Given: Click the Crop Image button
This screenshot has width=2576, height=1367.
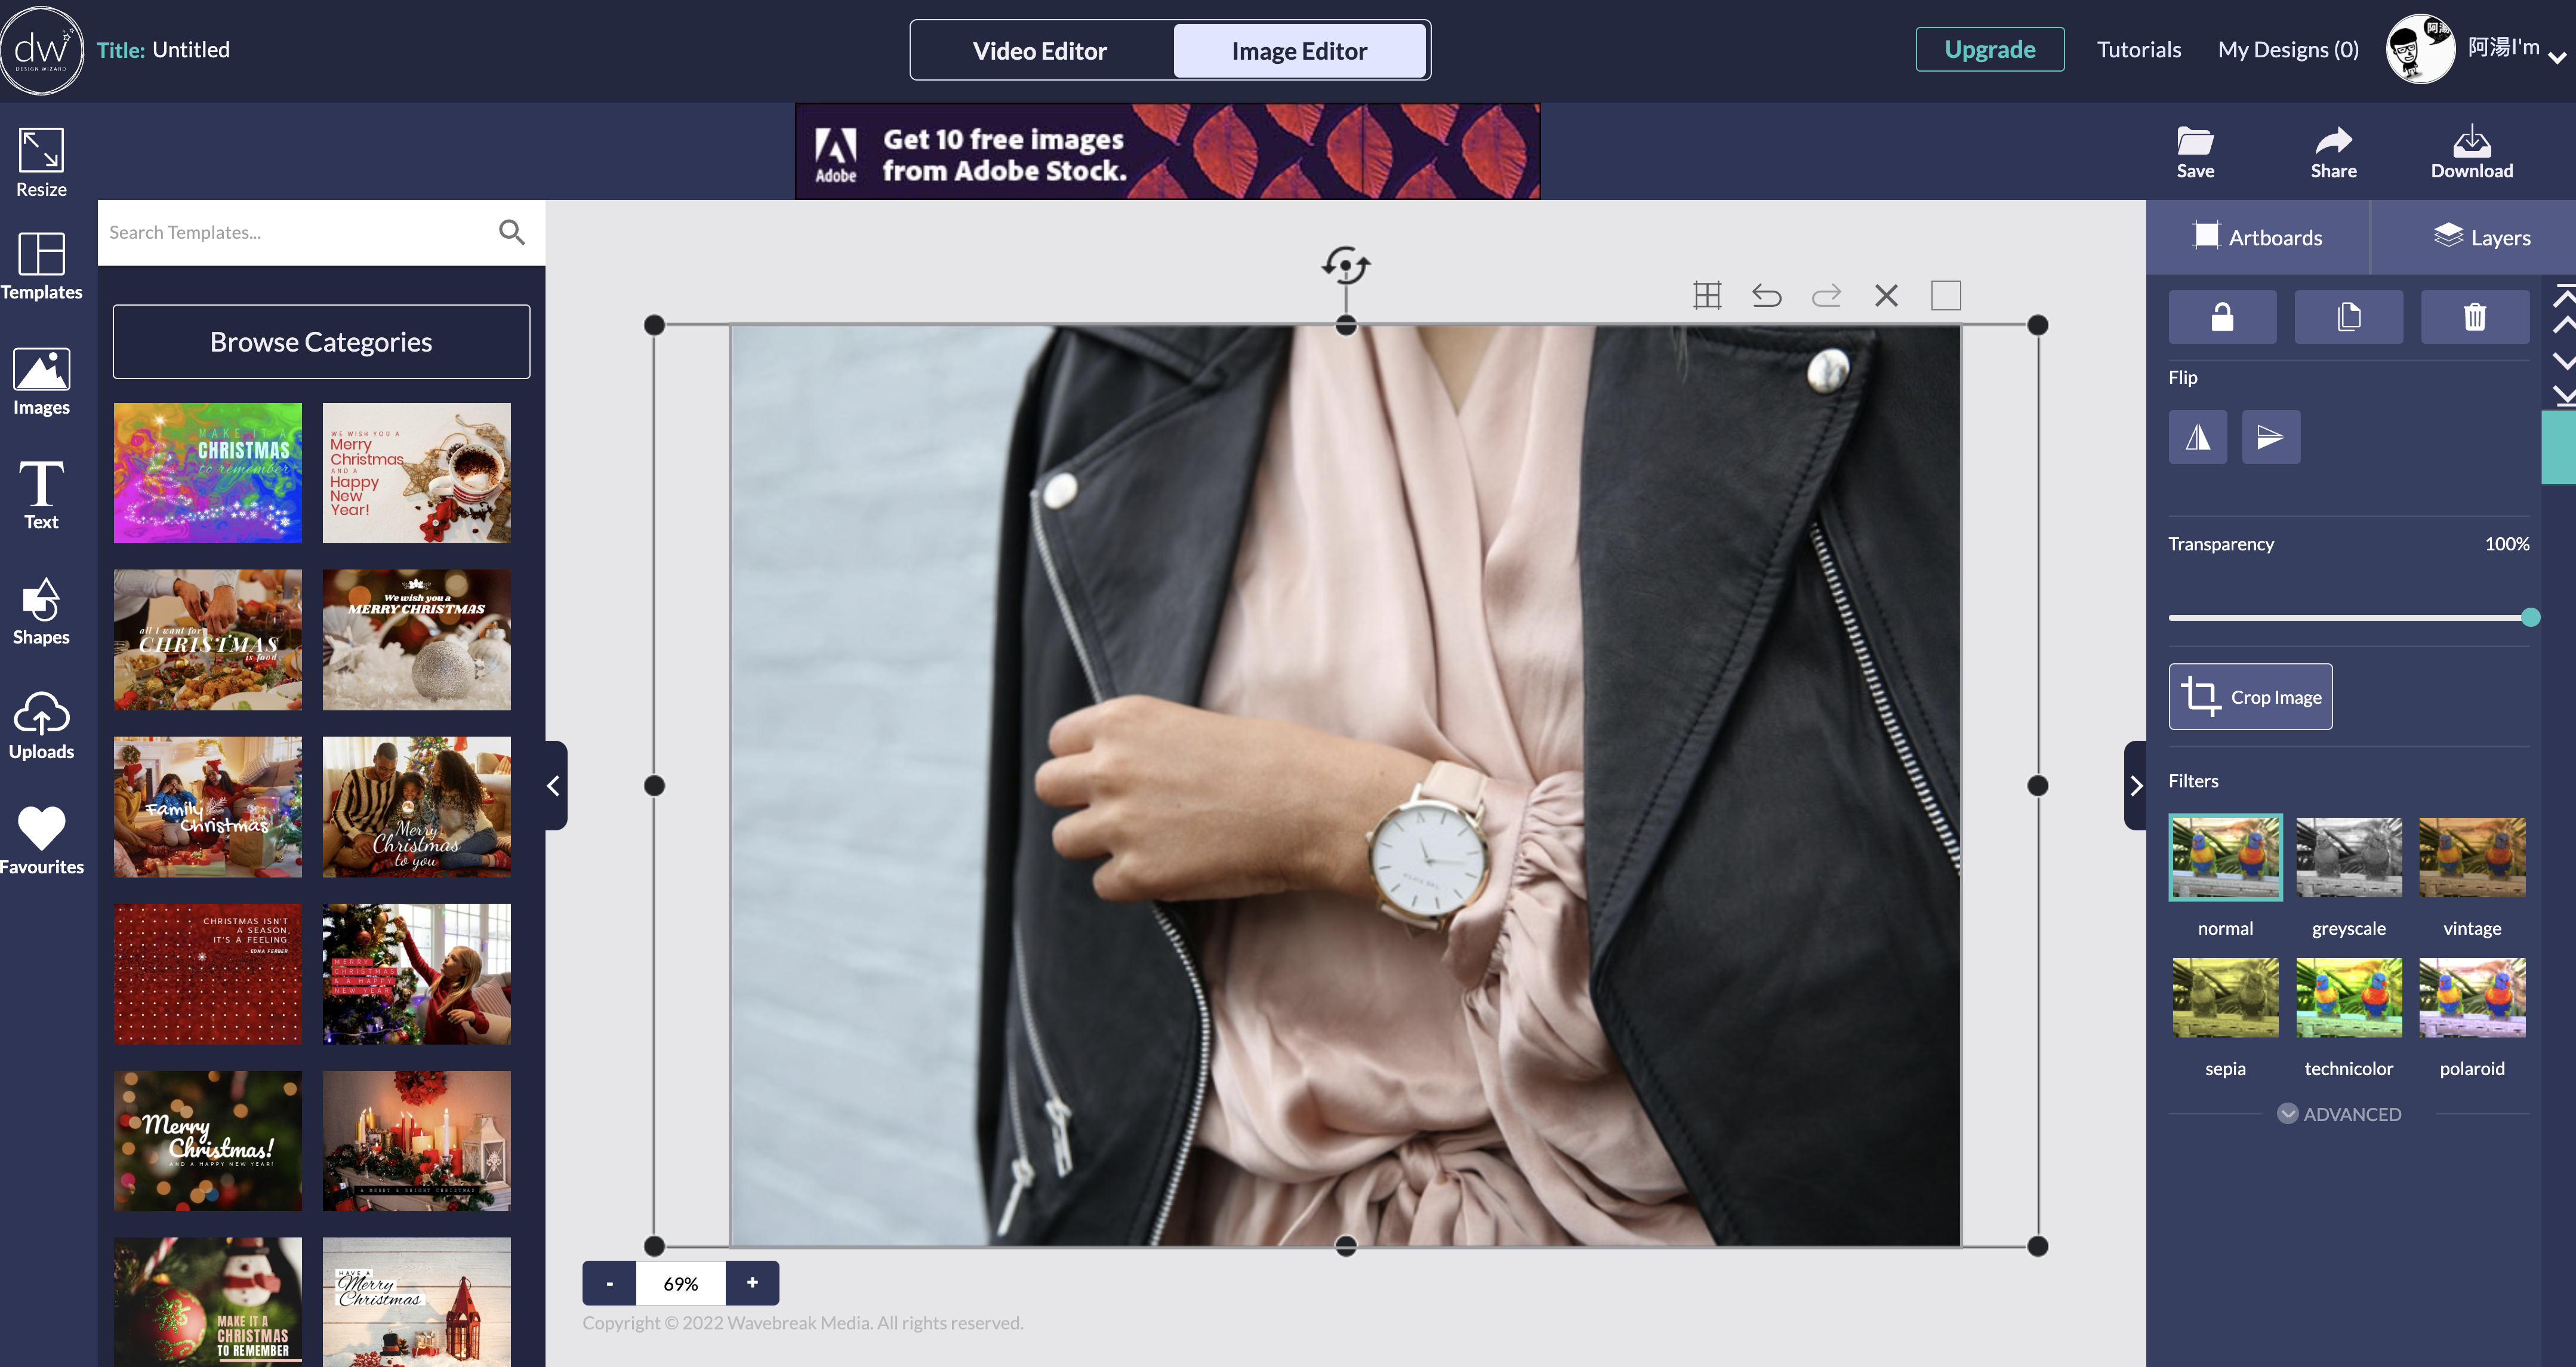Looking at the screenshot, I should click(x=2250, y=697).
